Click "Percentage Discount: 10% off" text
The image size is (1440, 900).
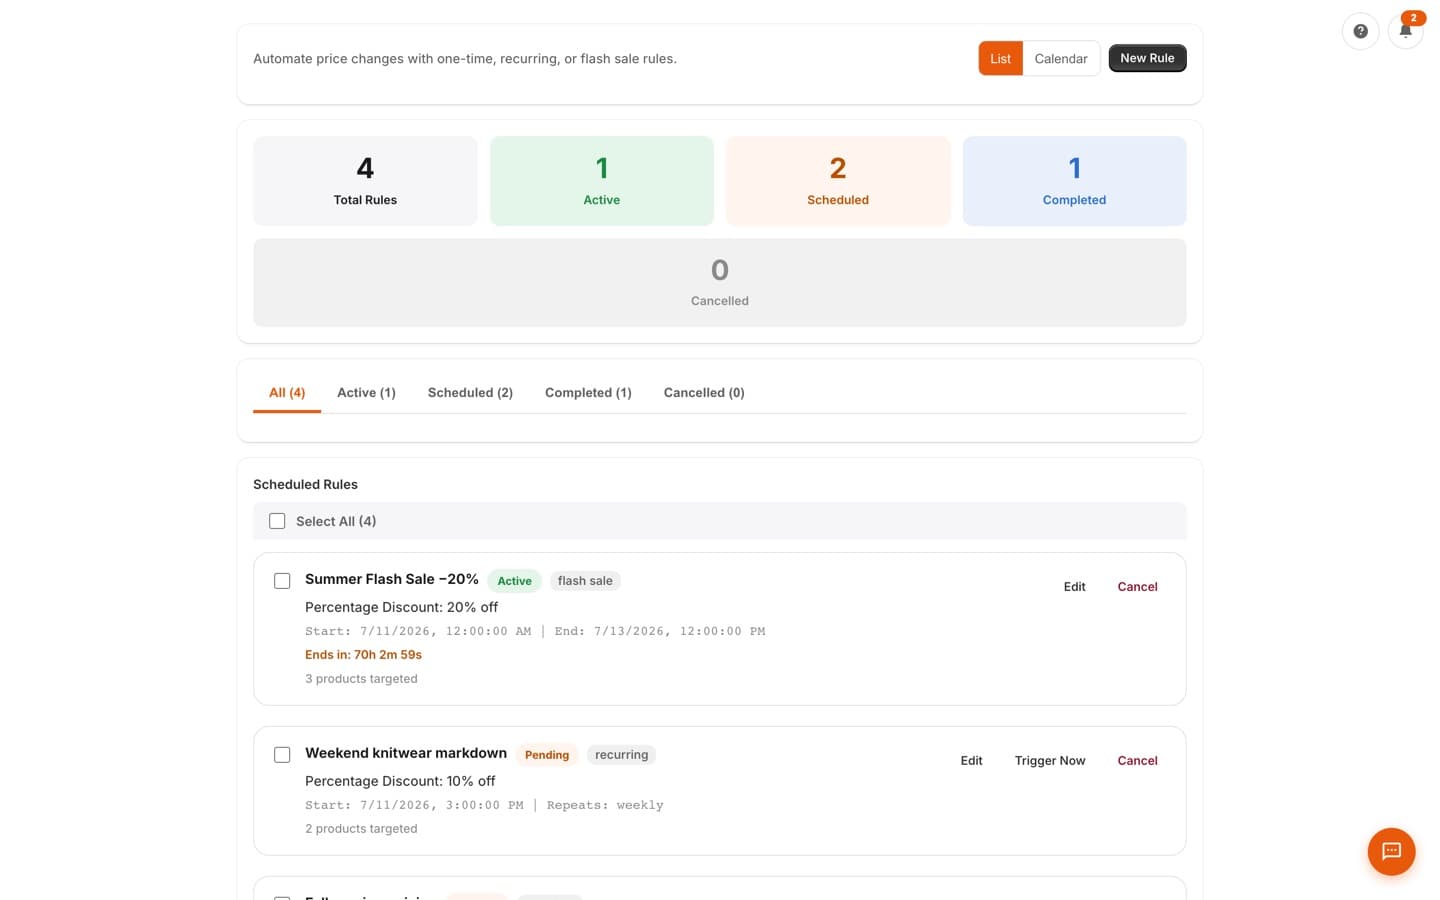[x=400, y=781]
